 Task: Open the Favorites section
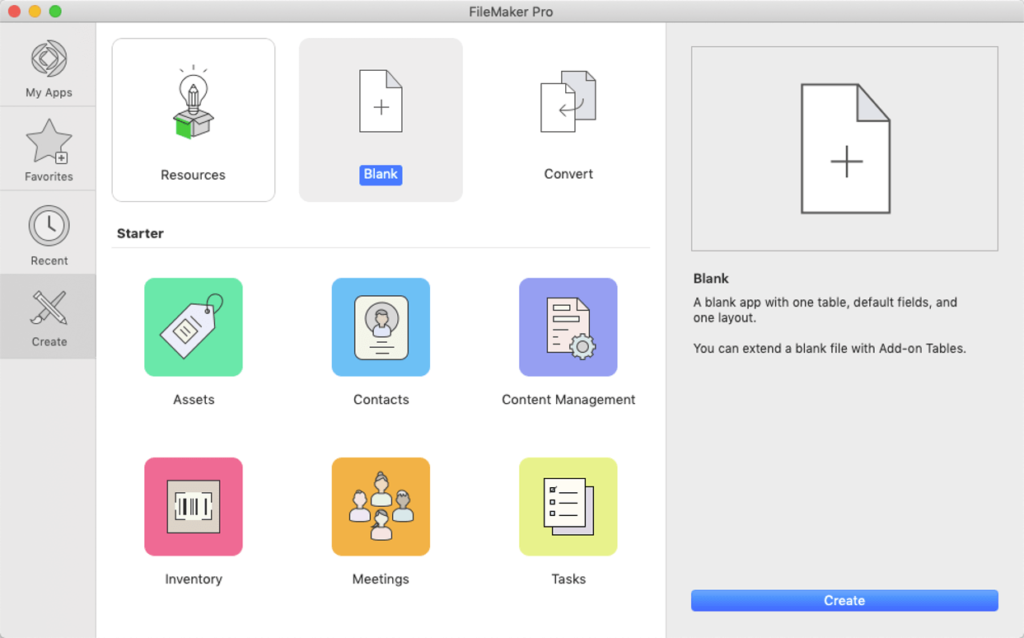[x=48, y=149]
